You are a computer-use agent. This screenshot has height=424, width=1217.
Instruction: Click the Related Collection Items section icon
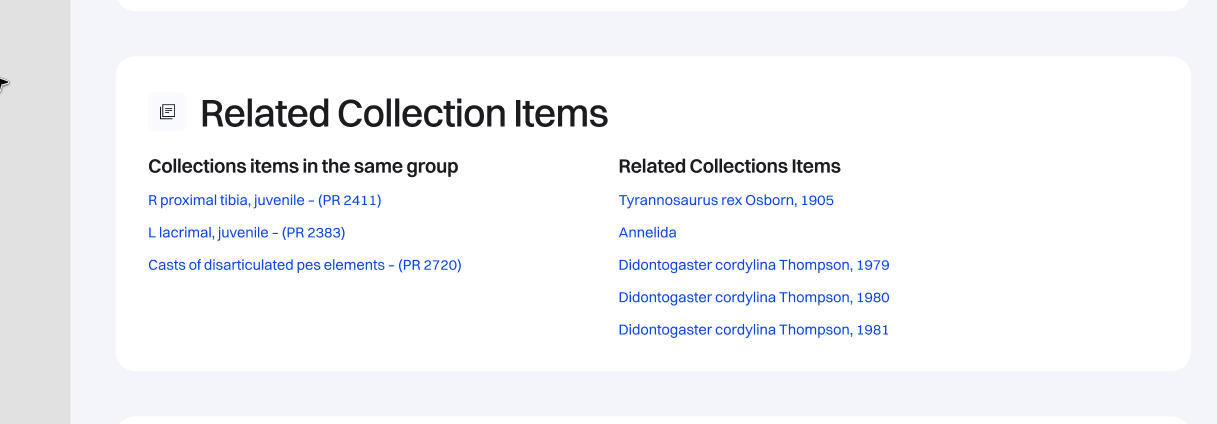click(167, 112)
